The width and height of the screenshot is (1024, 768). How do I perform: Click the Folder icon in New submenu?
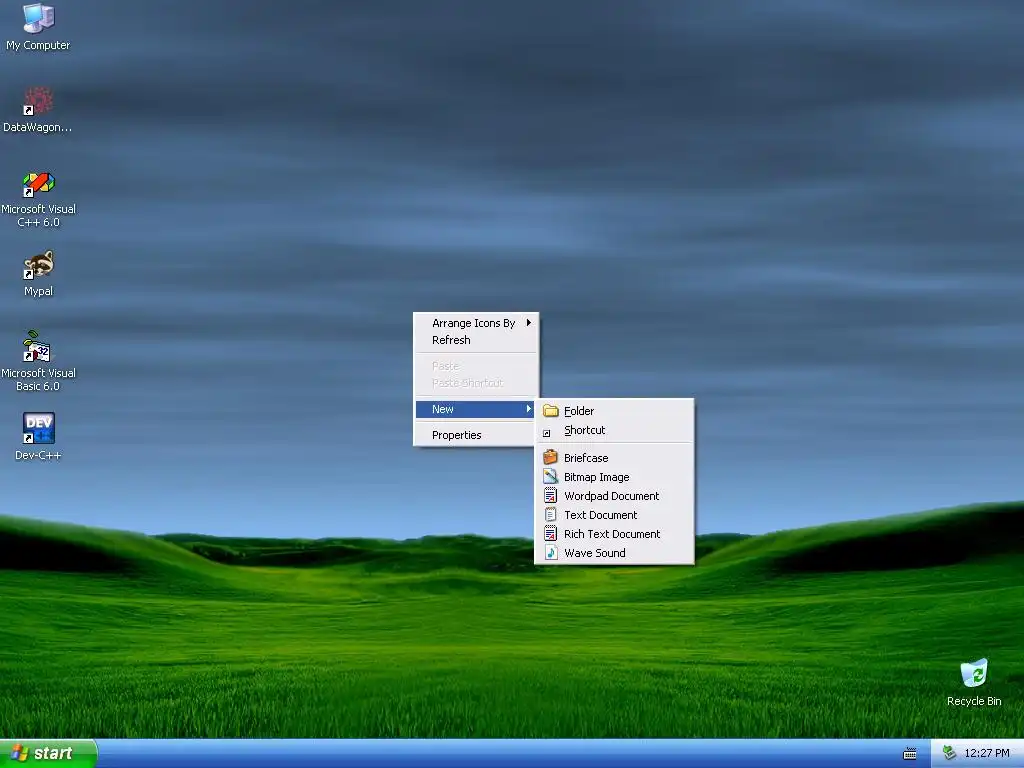551,411
